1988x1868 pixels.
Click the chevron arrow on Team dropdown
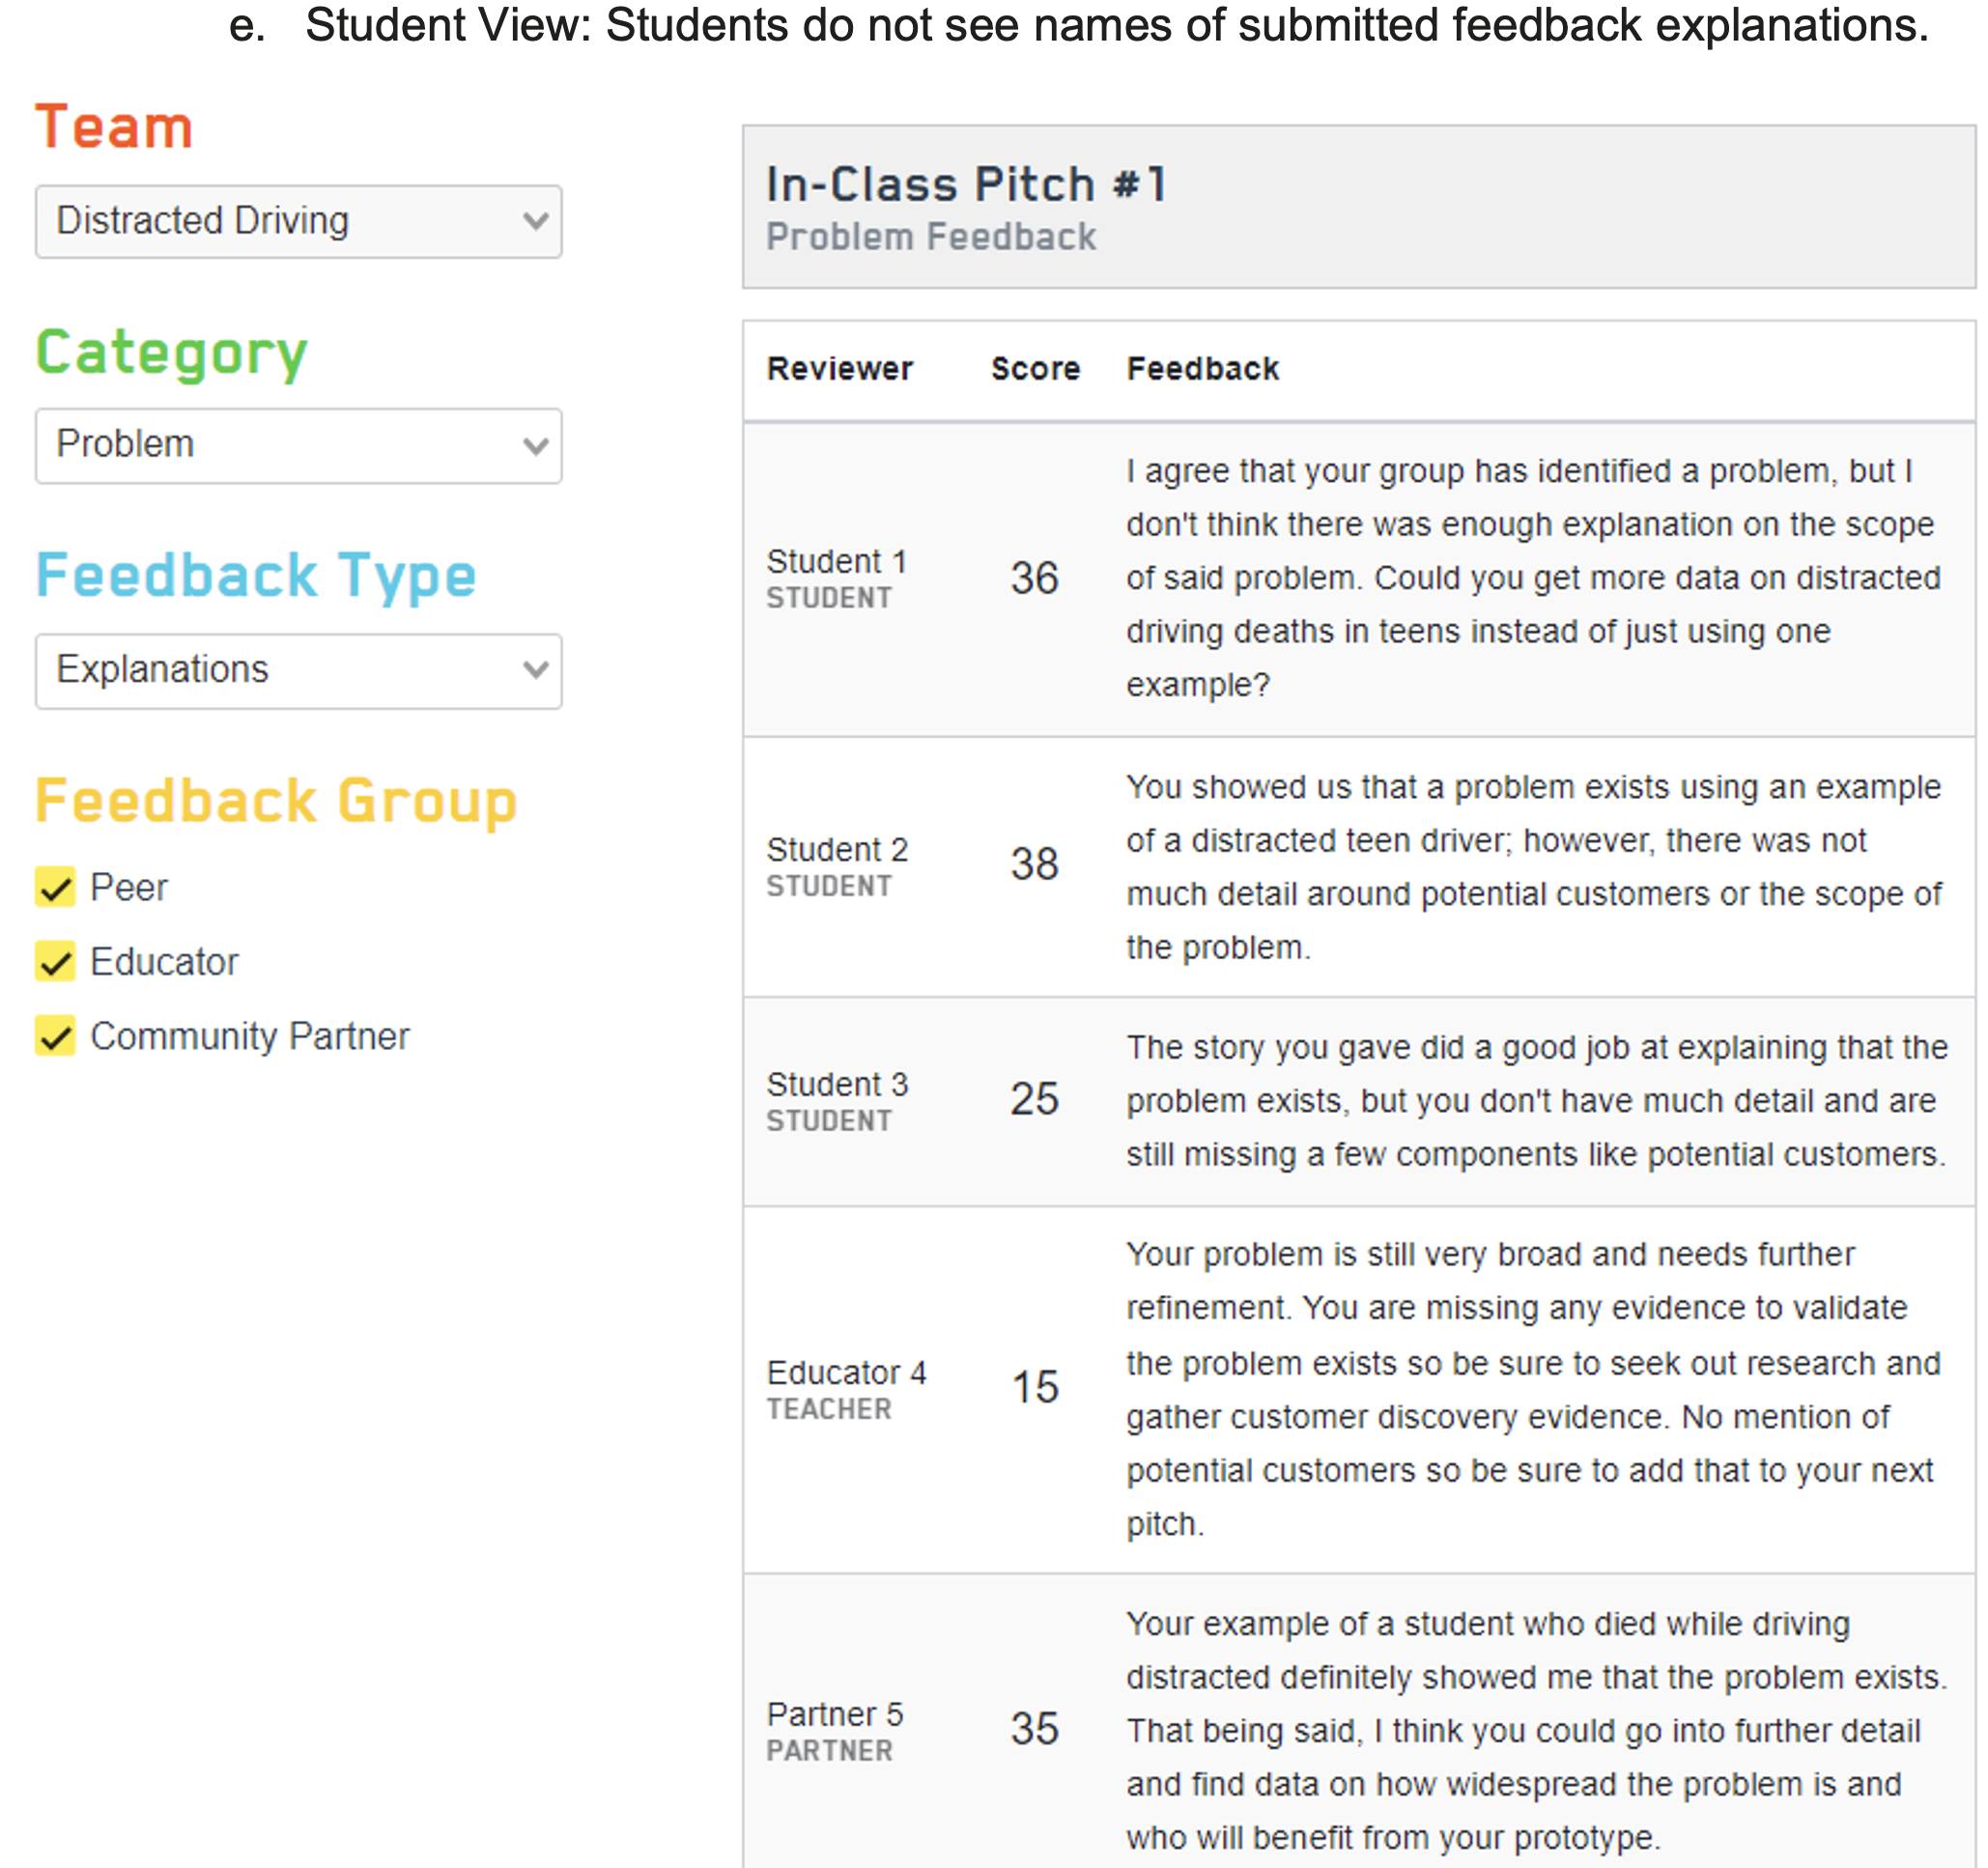pos(536,221)
